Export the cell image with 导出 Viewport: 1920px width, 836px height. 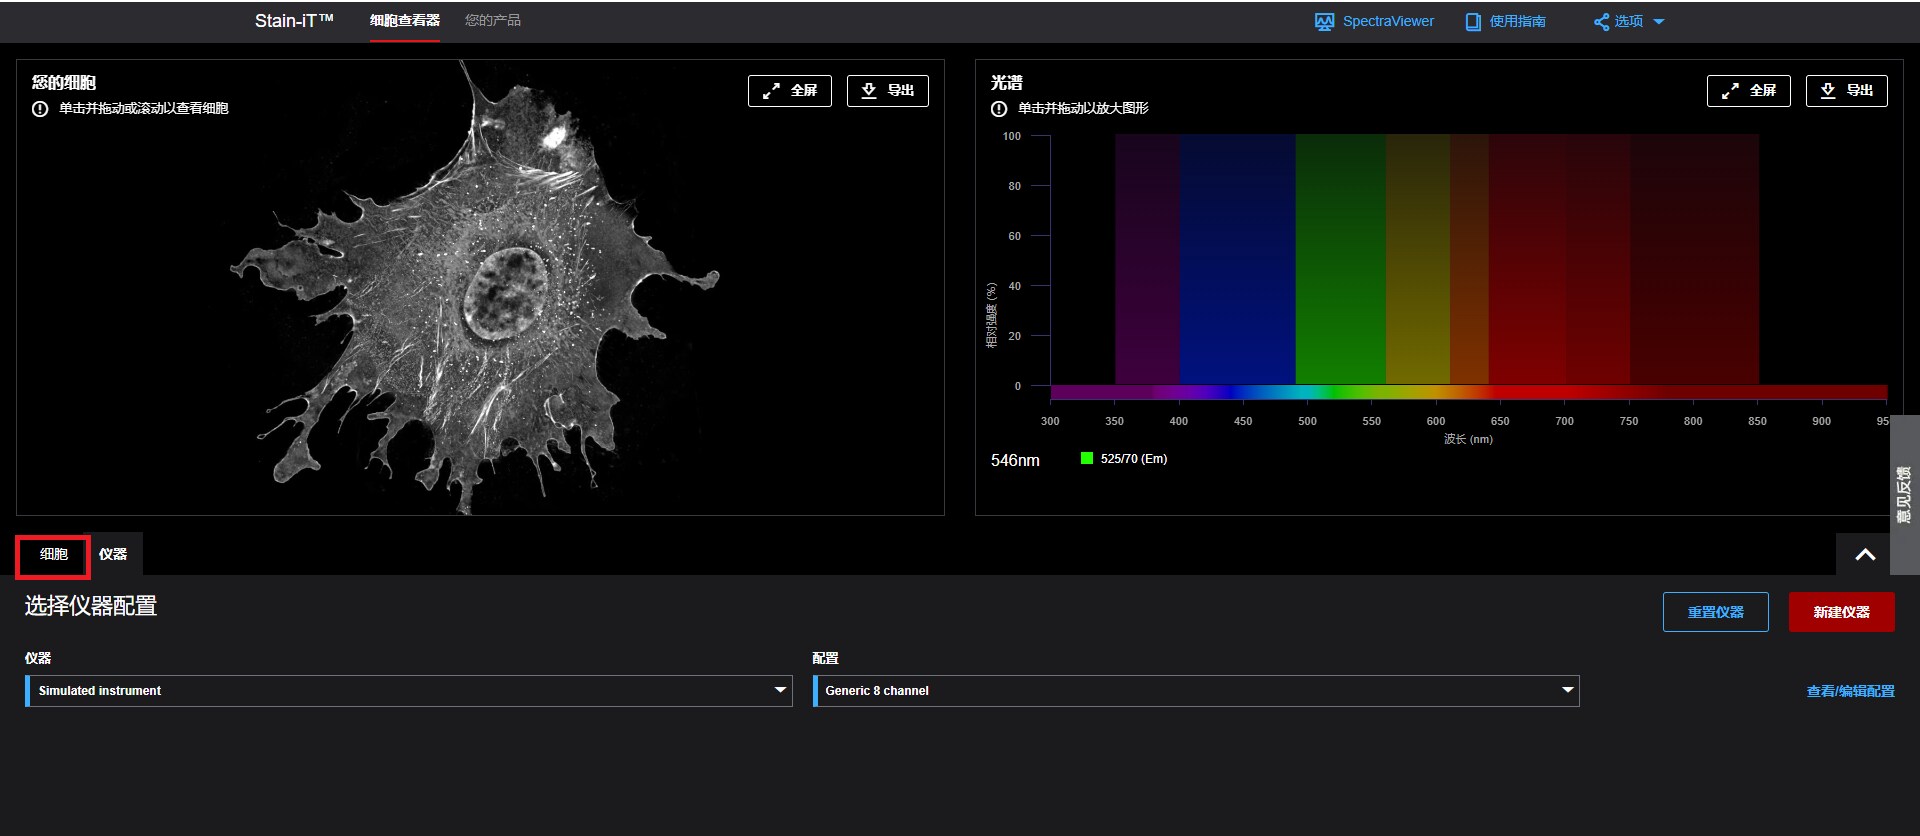pyautogui.click(x=887, y=91)
